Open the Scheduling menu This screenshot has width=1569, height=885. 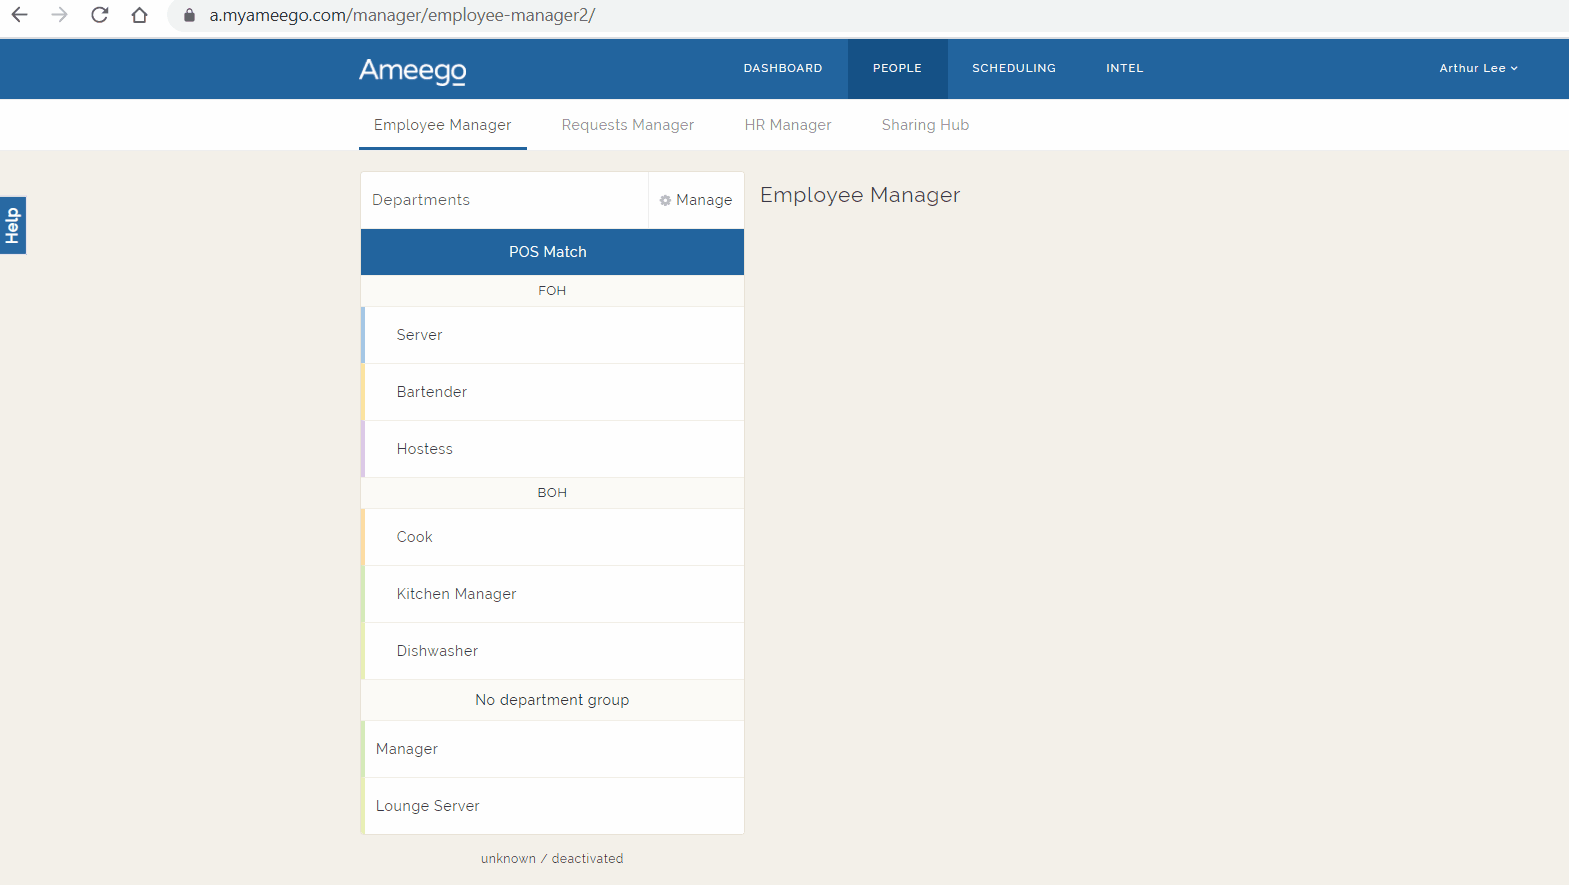point(1013,68)
